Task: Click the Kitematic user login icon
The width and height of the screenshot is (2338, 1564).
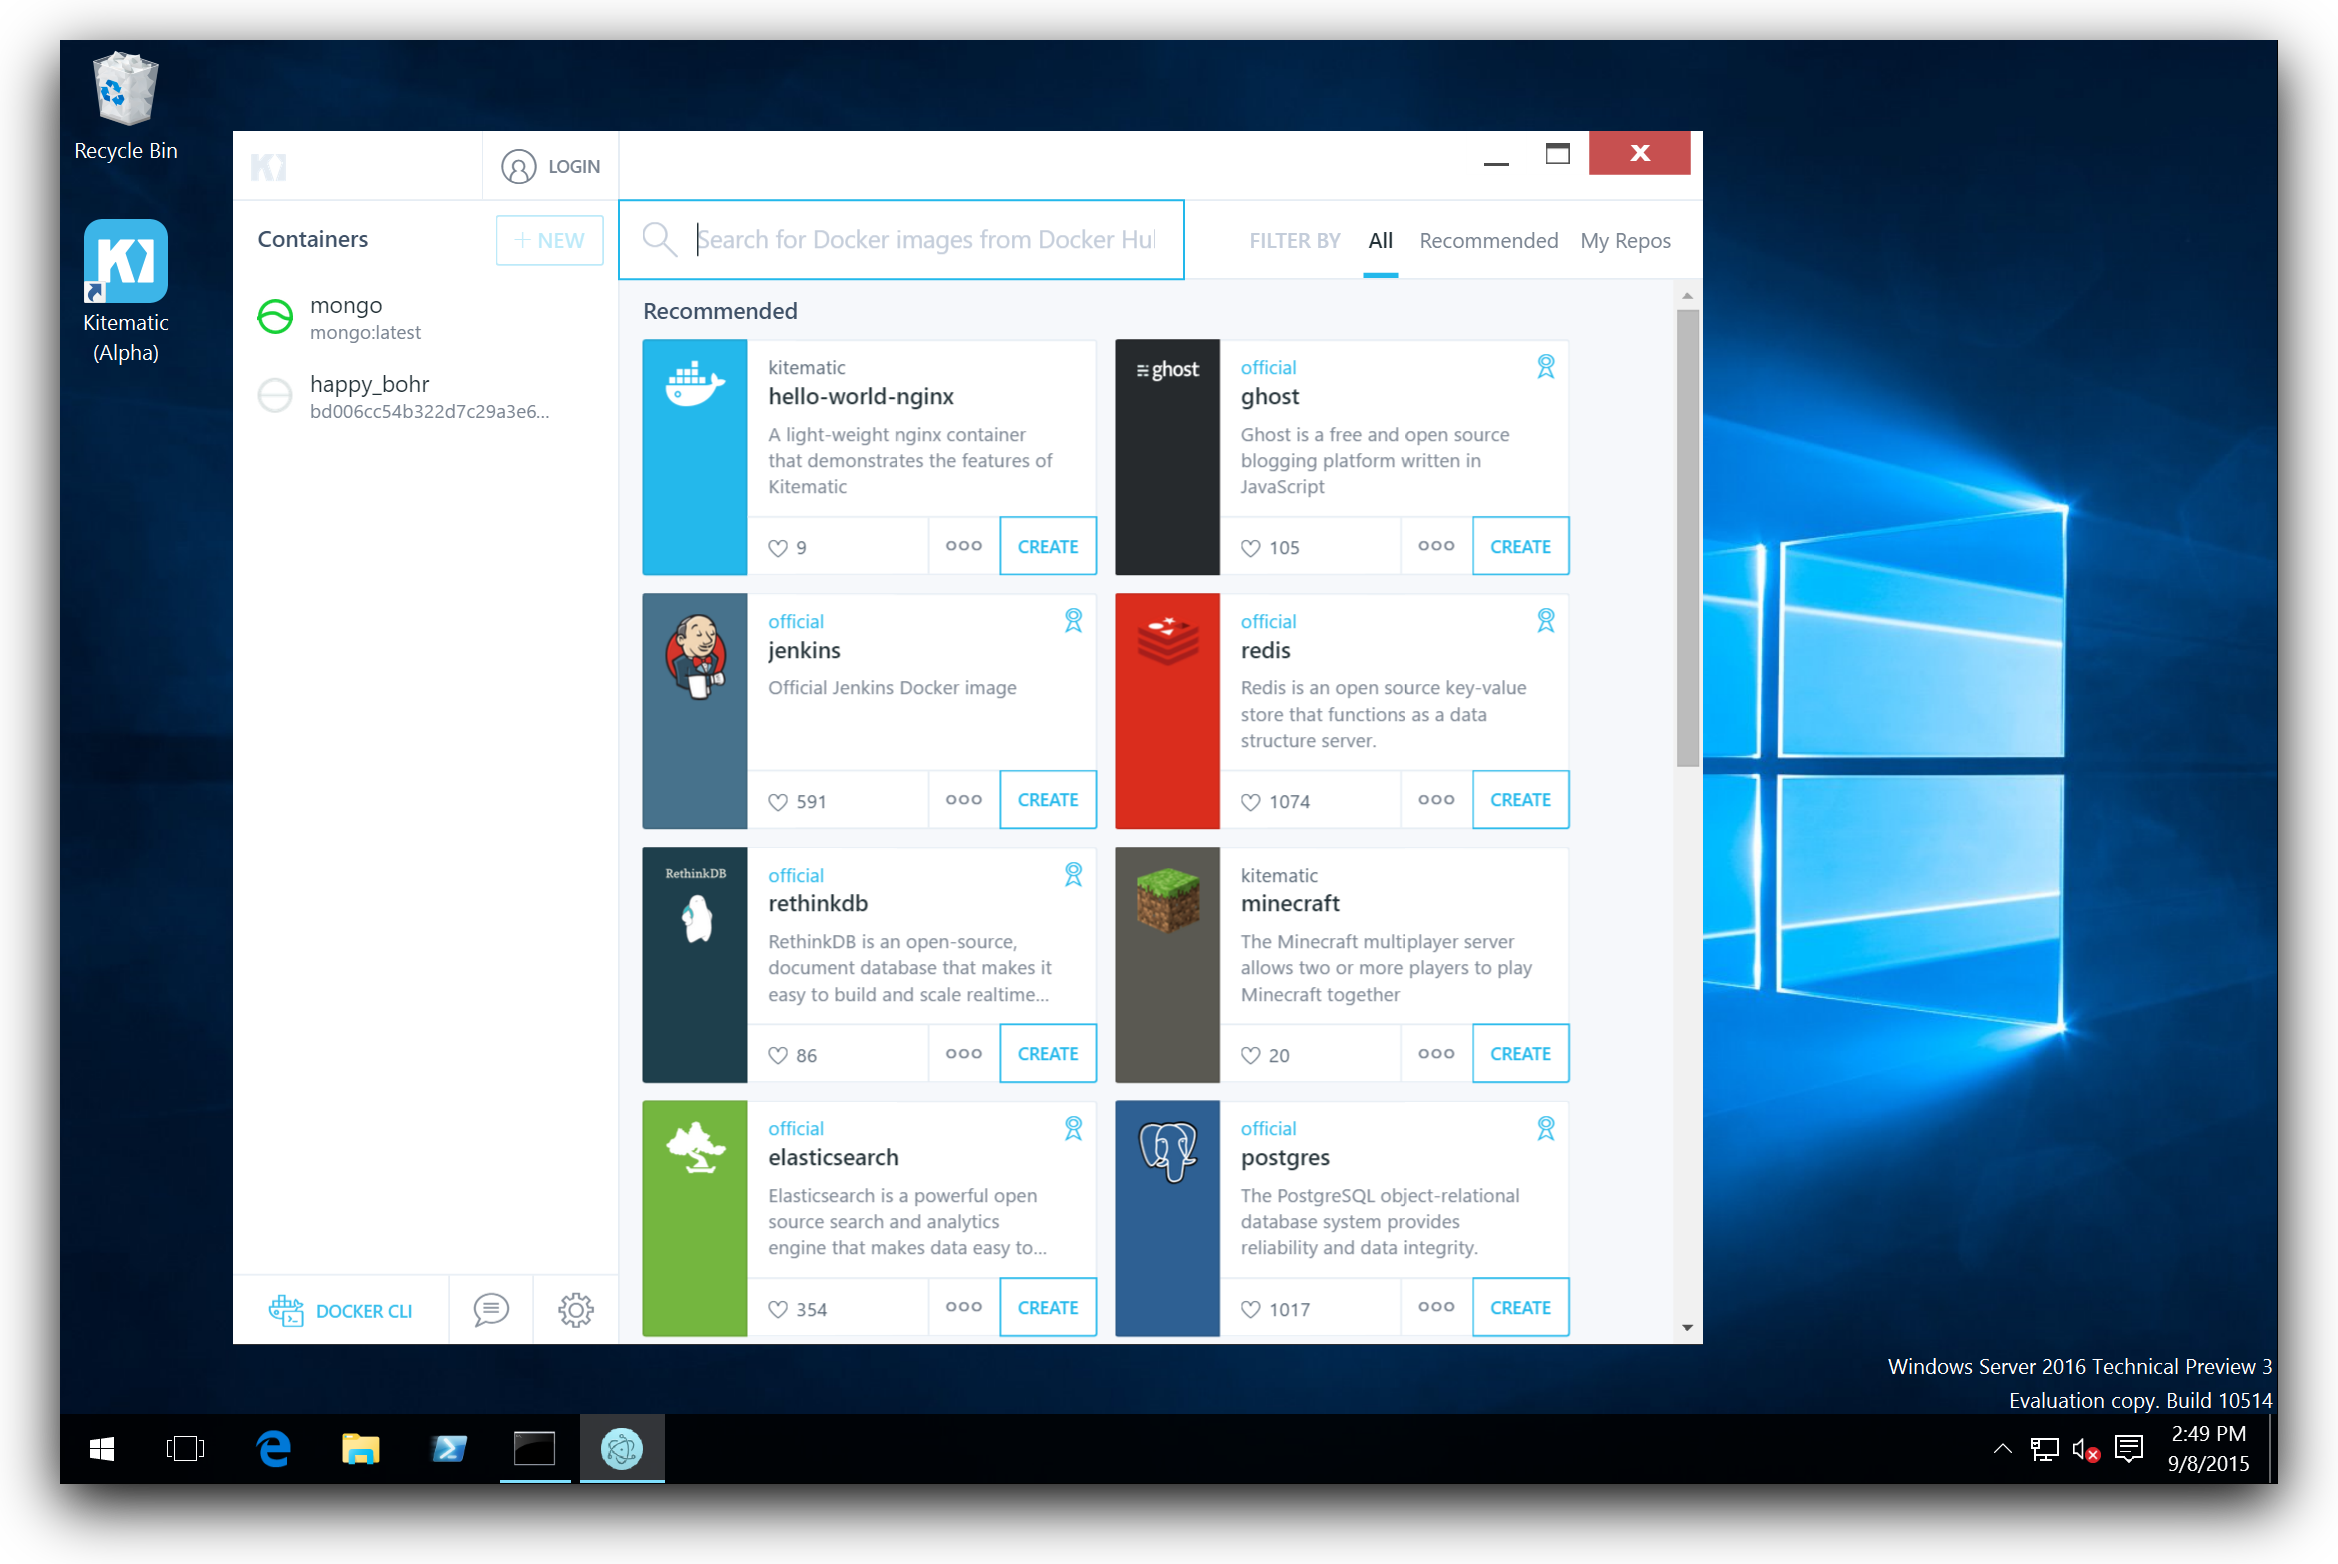Action: [x=520, y=164]
